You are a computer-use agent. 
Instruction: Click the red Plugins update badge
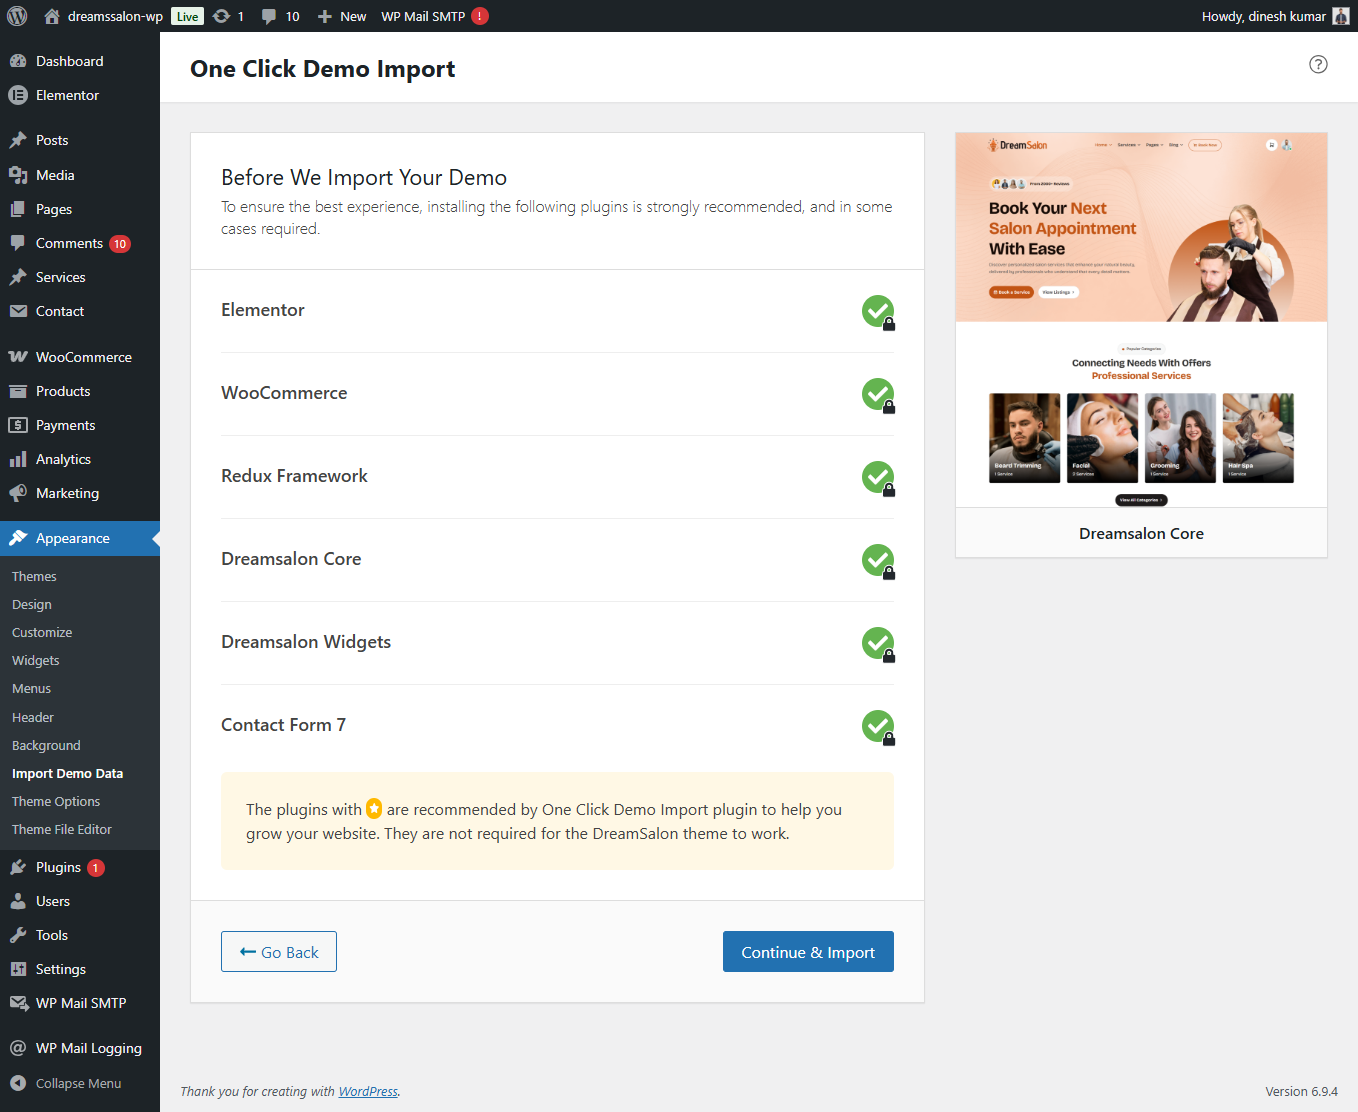pyautogui.click(x=96, y=868)
